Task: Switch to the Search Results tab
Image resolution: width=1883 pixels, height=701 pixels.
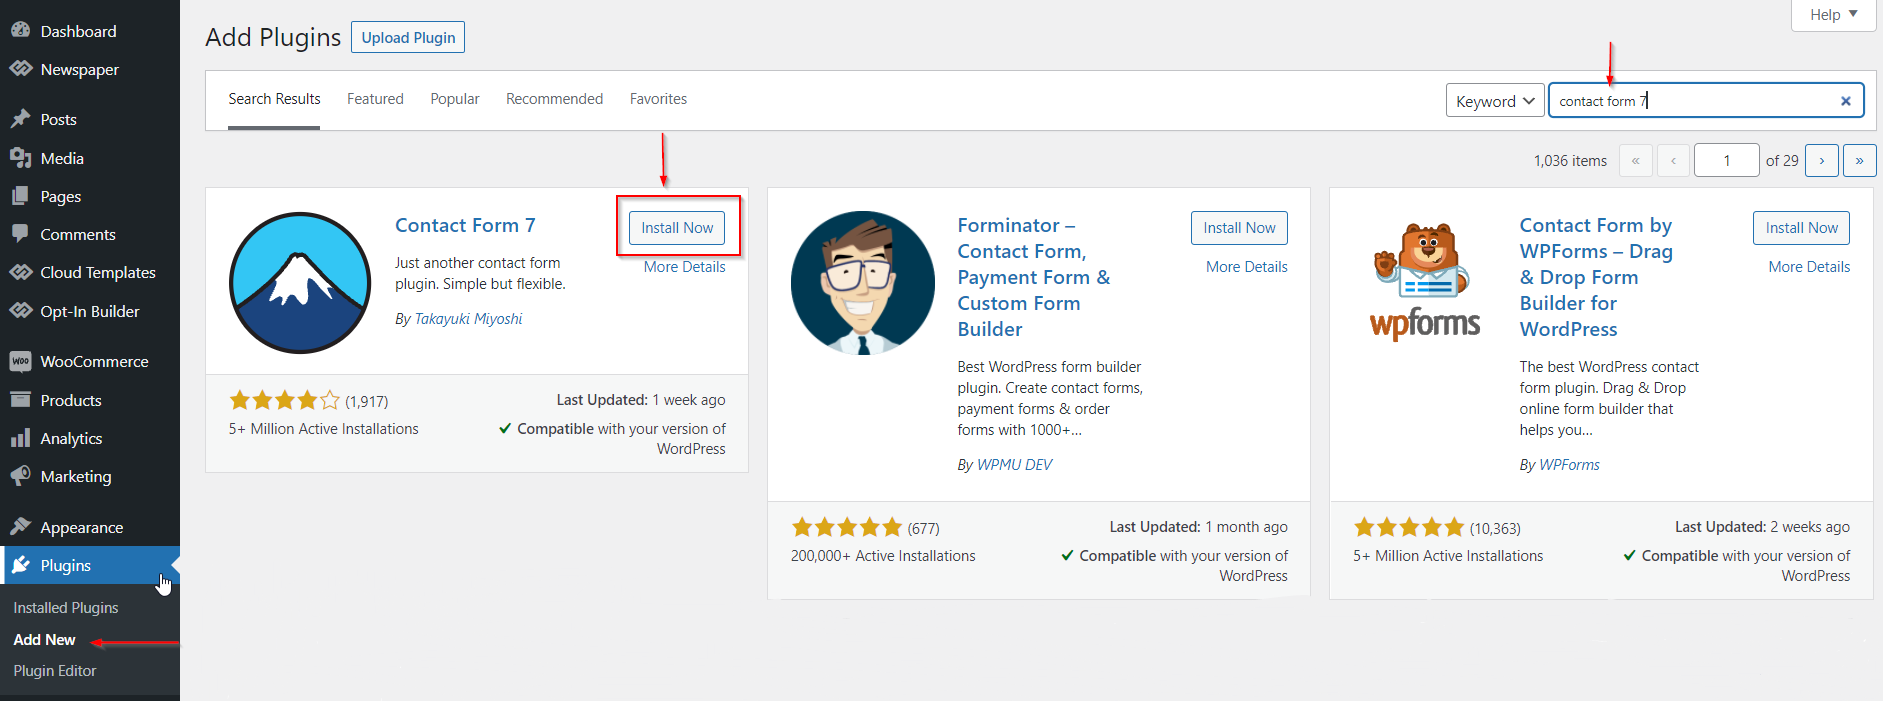Action: pyautogui.click(x=274, y=99)
